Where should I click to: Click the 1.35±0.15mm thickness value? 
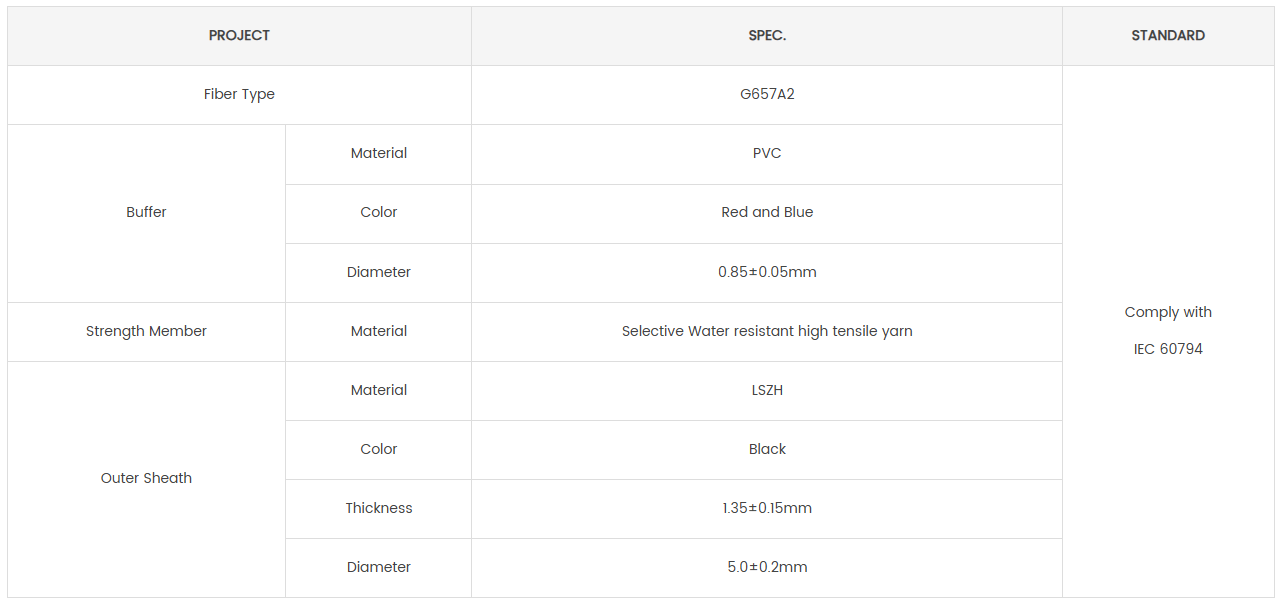coord(767,508)
